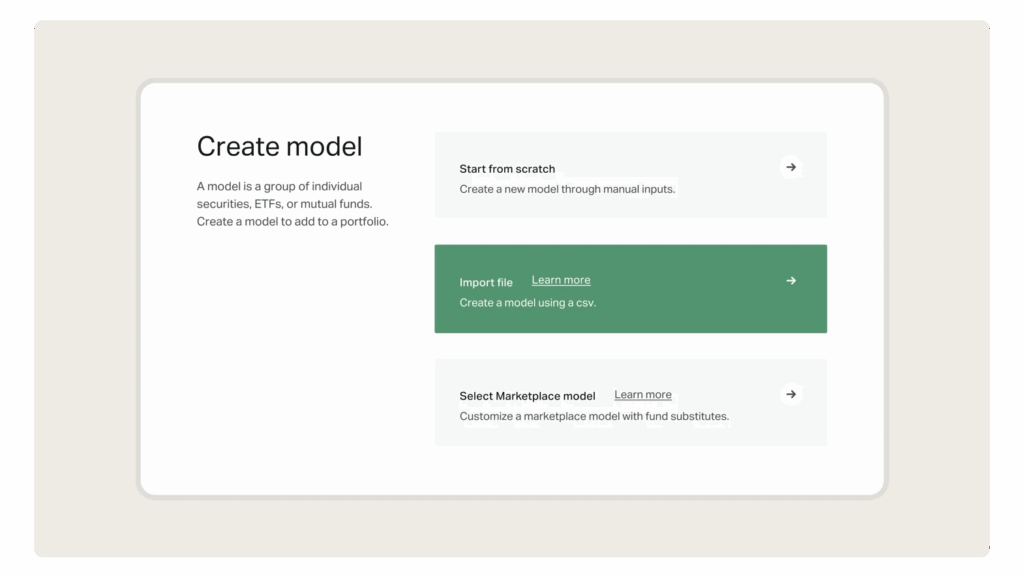
Task: Click the arrow icon on Start from scratch card
Action: [791, 167]
